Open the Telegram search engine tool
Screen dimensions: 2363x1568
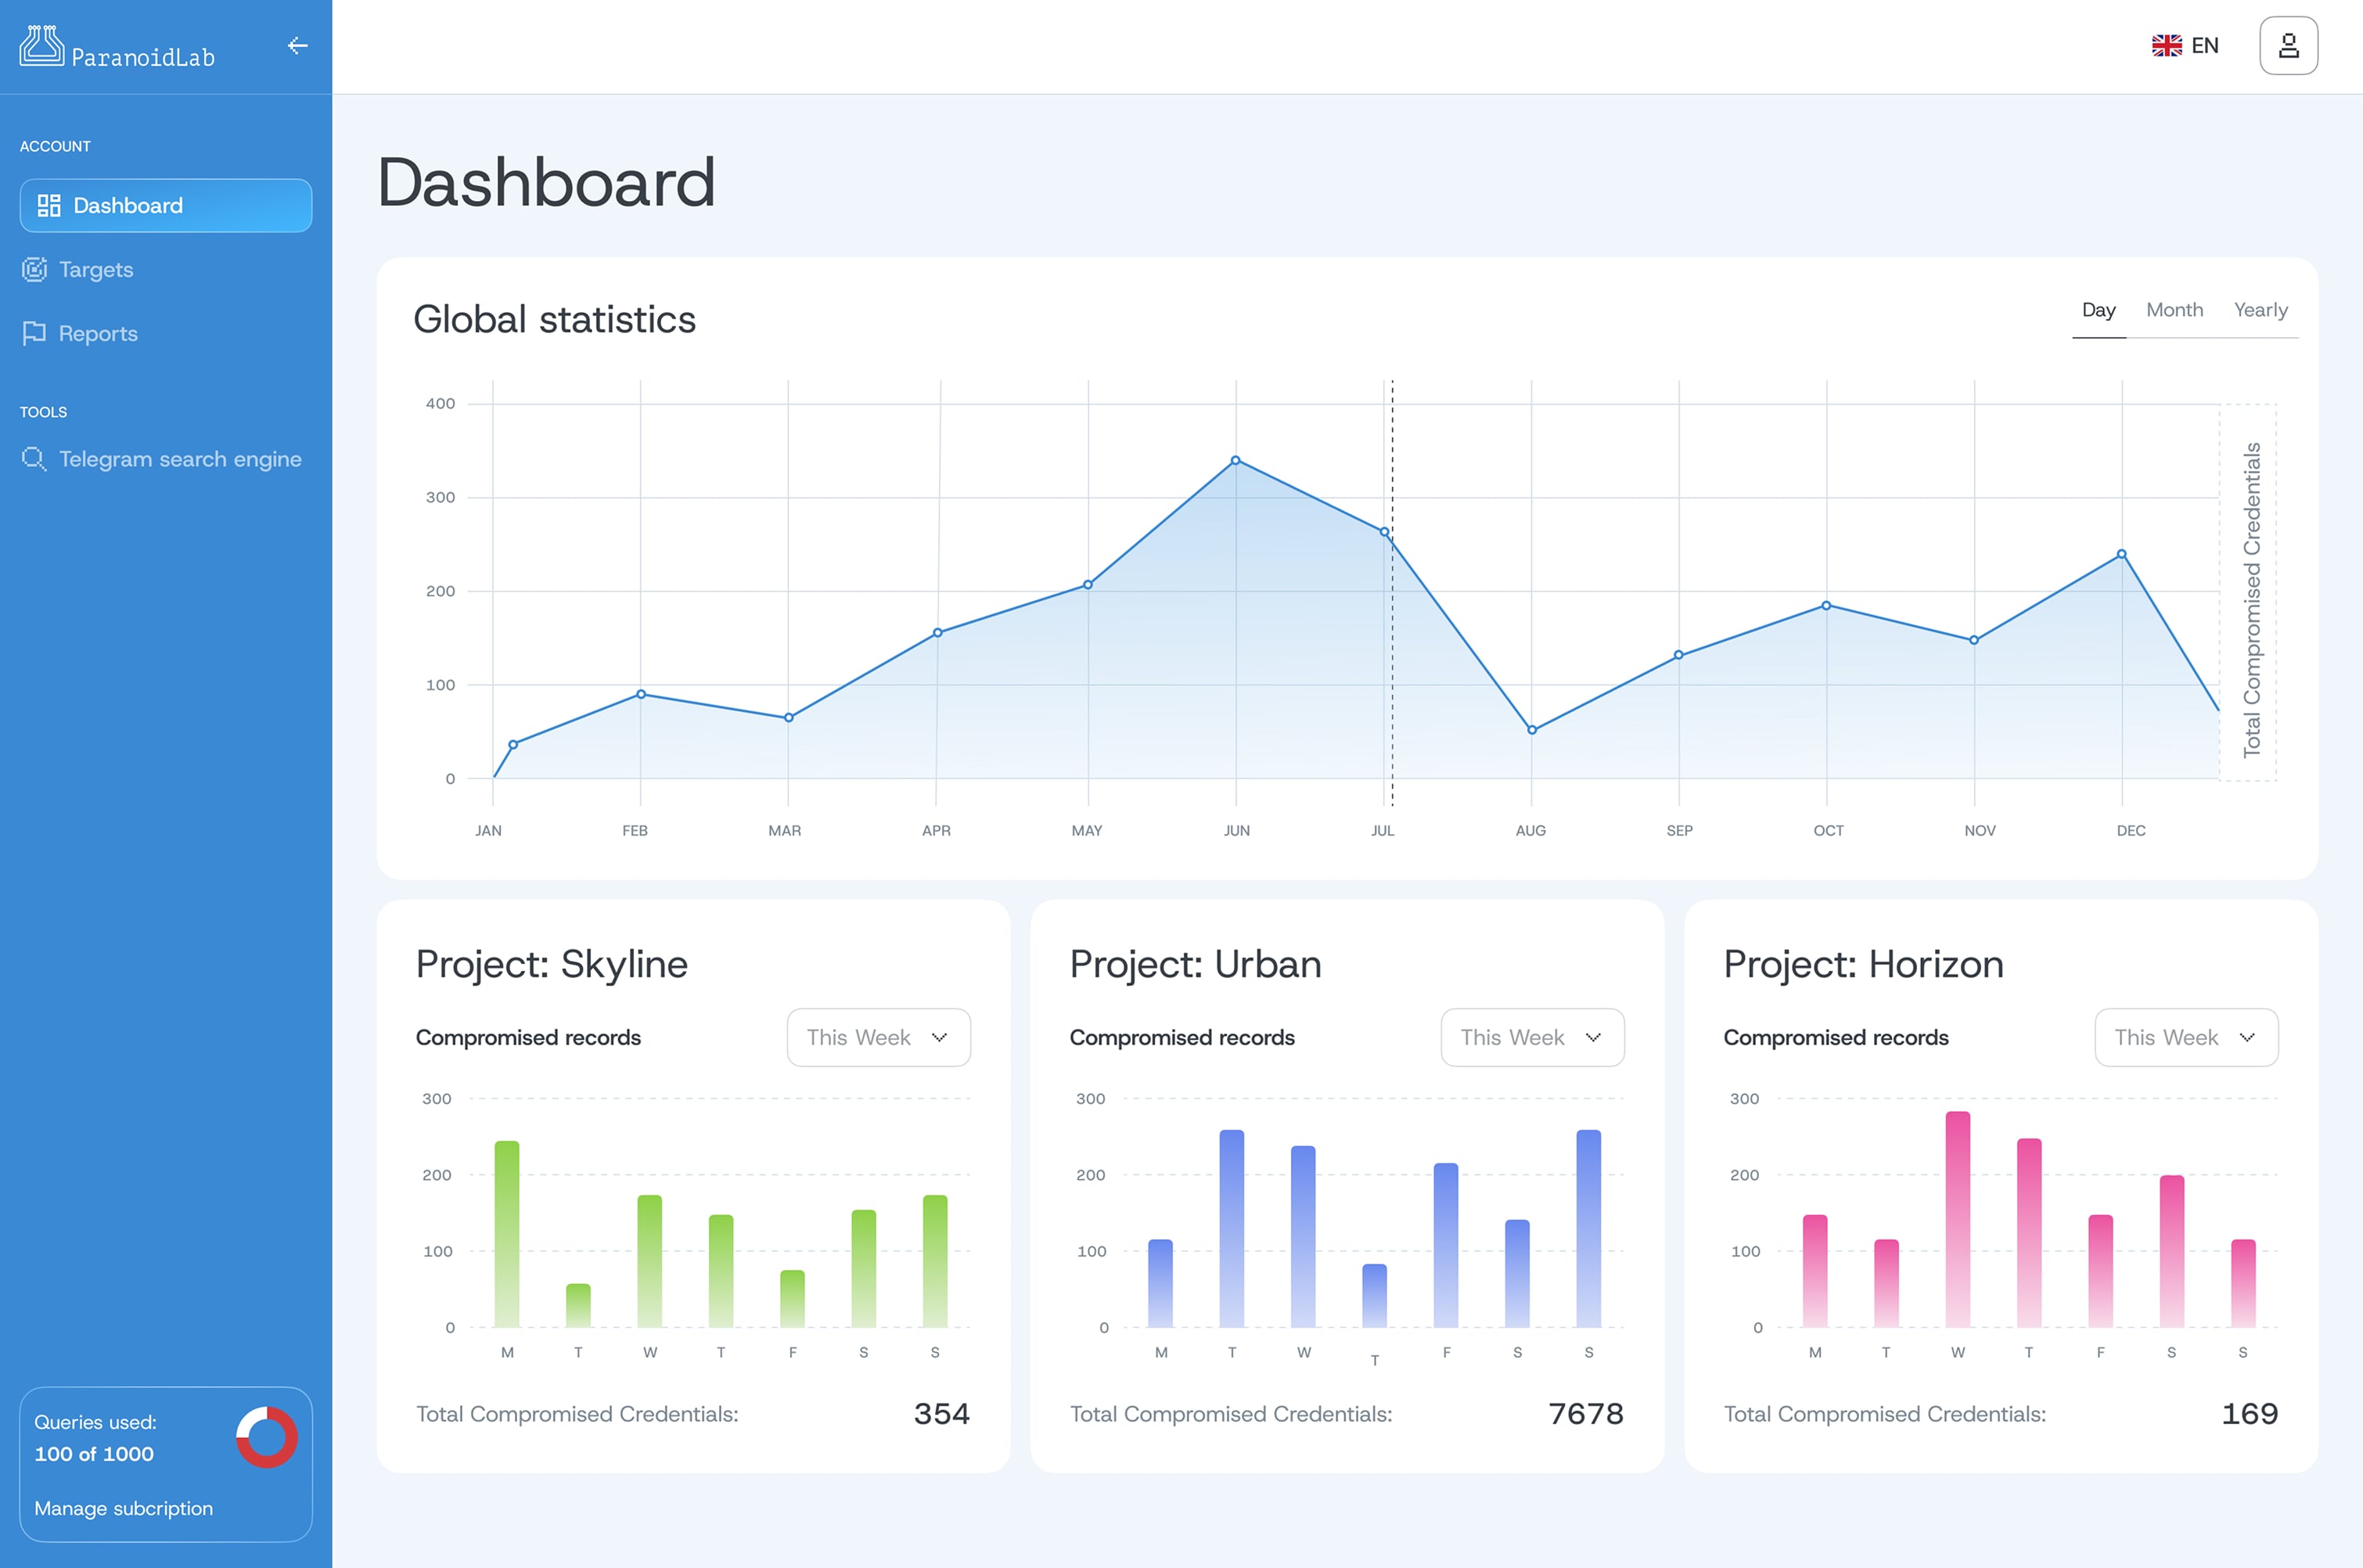pyautogui.click(x=180, y=459)
